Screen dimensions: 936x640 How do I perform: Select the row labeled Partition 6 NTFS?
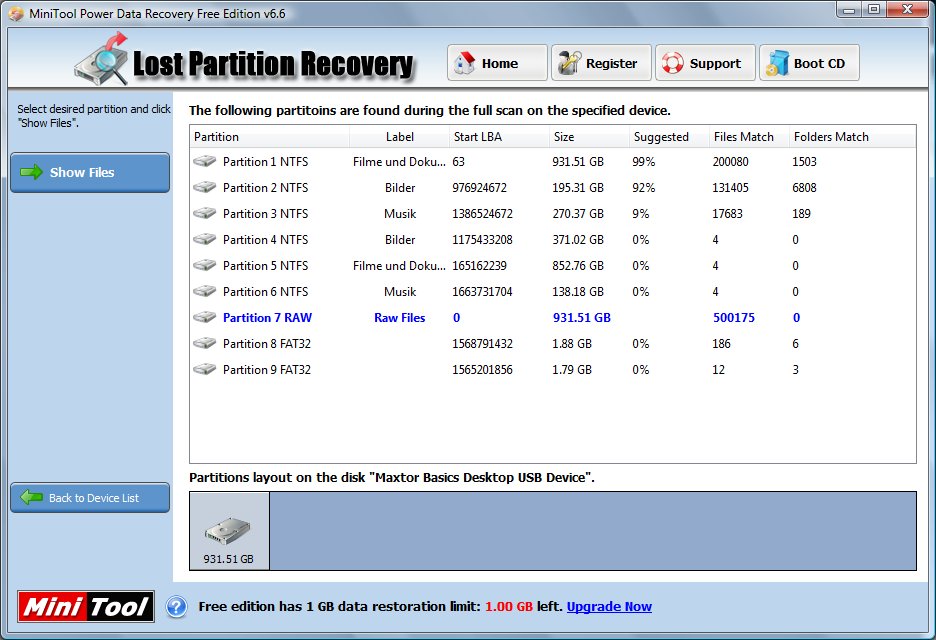[x=553, y=291]
